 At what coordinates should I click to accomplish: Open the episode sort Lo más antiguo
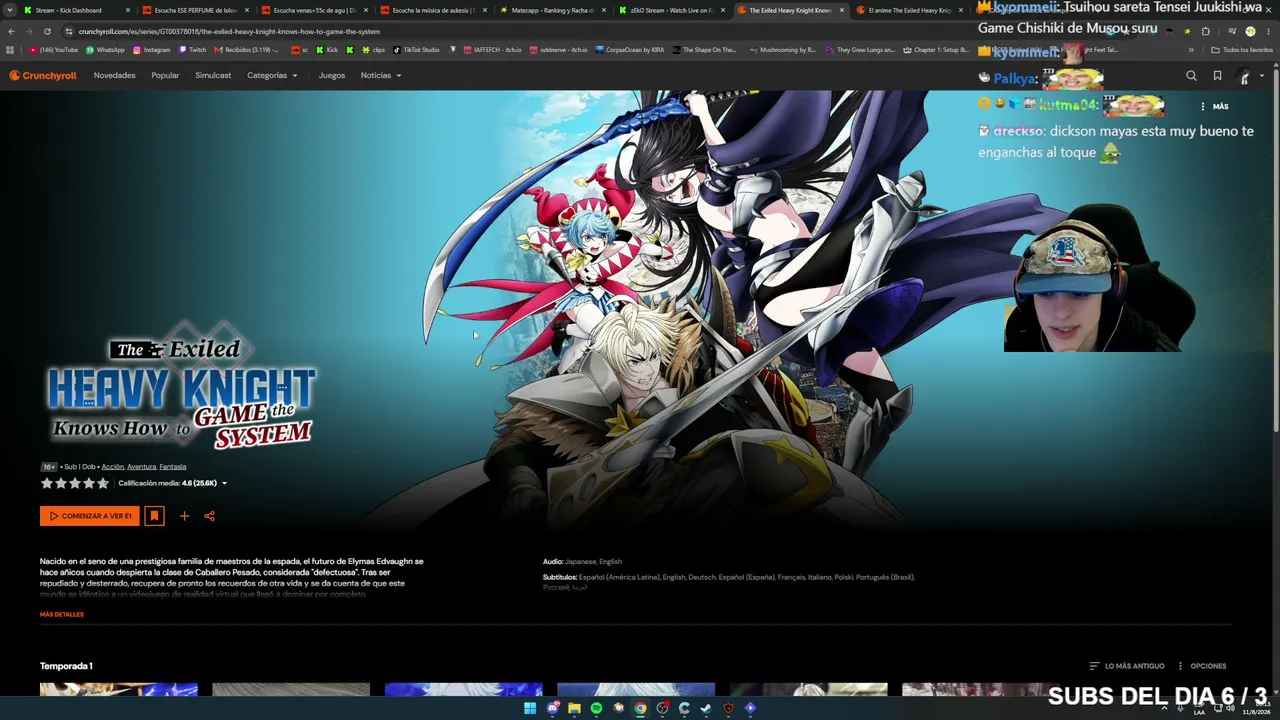(1127, 666)
